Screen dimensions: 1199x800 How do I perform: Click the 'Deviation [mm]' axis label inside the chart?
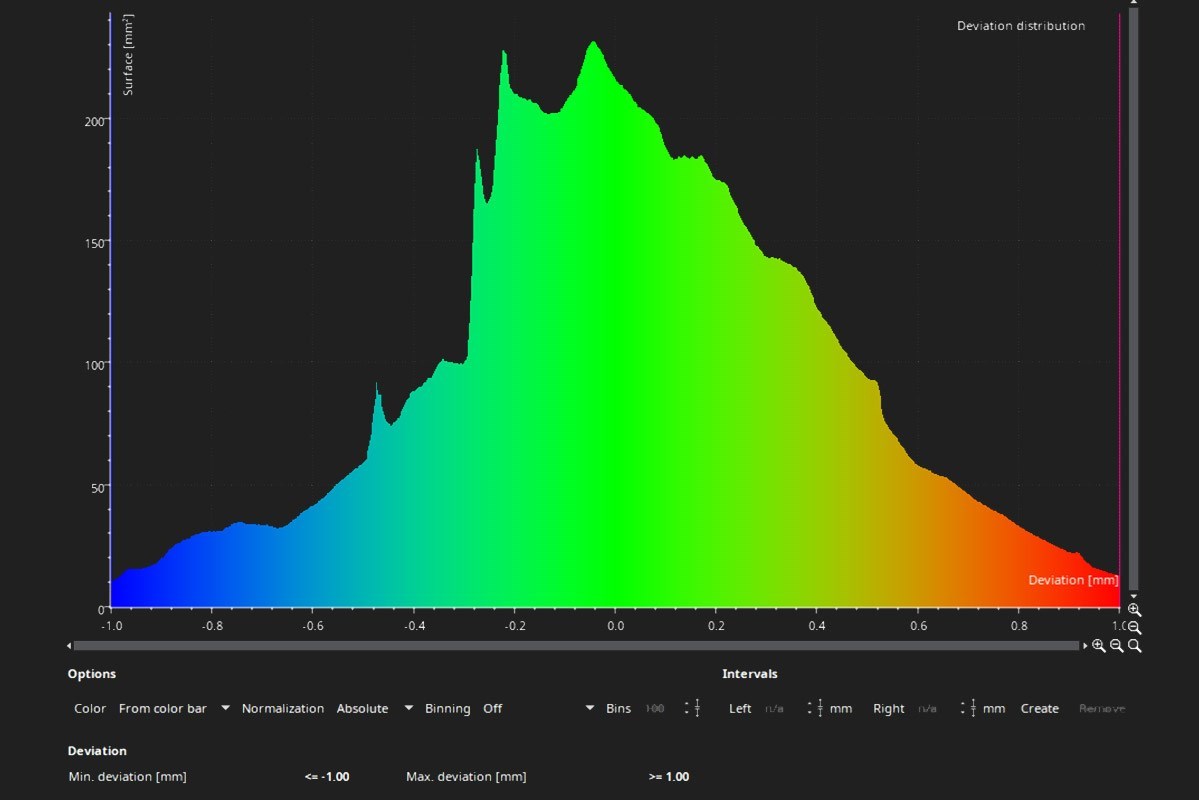tap(1073, 580)
